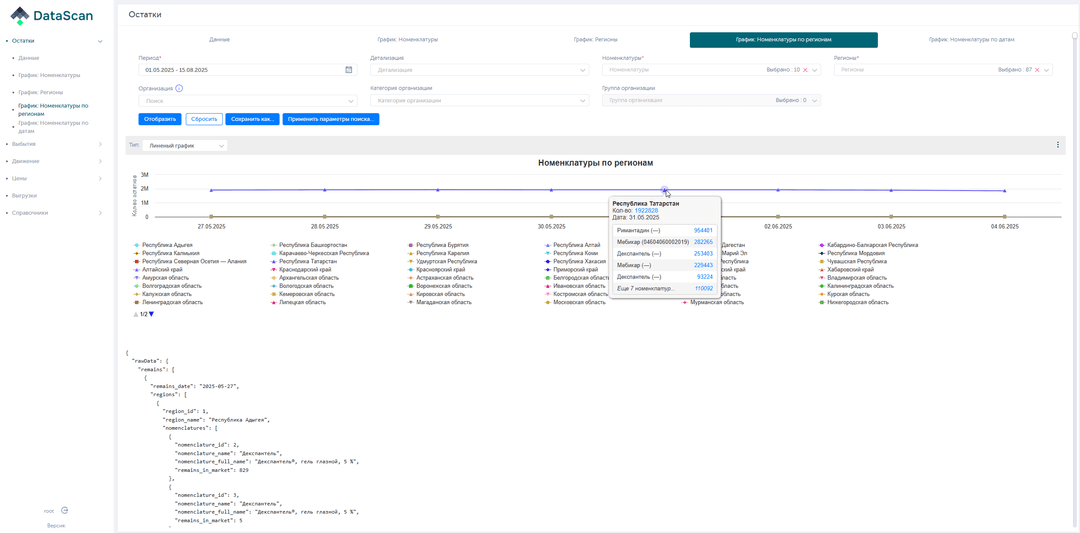Open Выгрузки in the sidebar
The height and width of the screenshot is (533, 1080).
point(24,196)
